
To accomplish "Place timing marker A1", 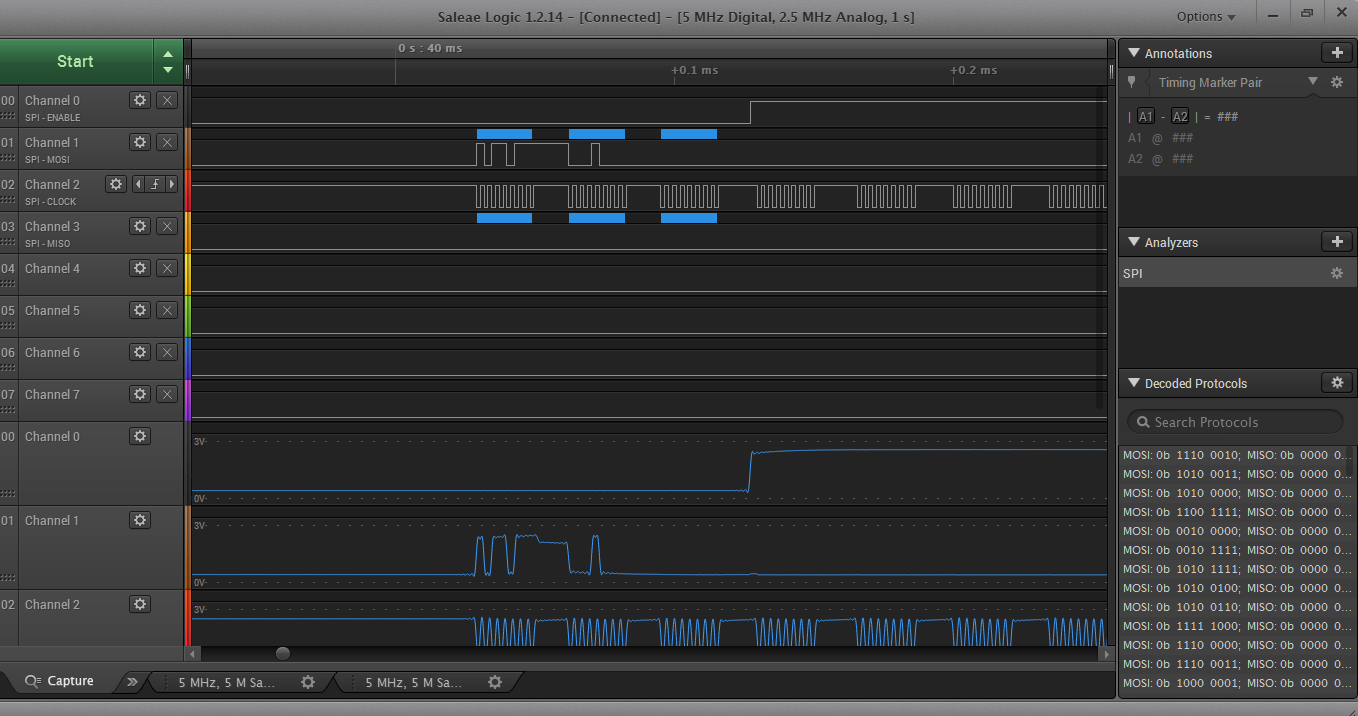I will pos(1146,116).
